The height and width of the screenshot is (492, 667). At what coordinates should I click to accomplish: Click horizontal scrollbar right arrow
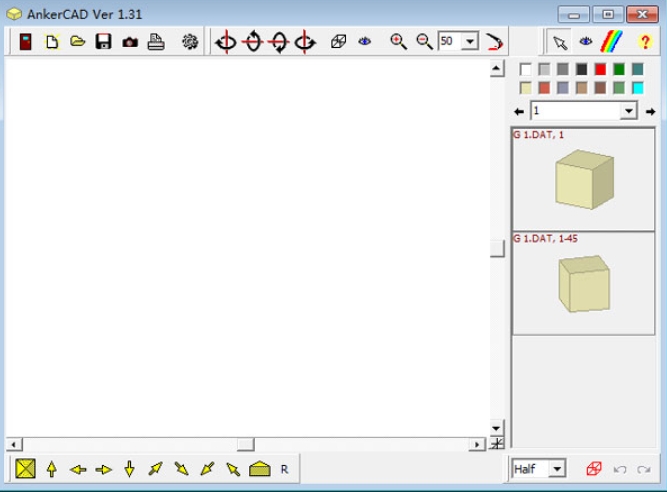click(x=477, y=444)
